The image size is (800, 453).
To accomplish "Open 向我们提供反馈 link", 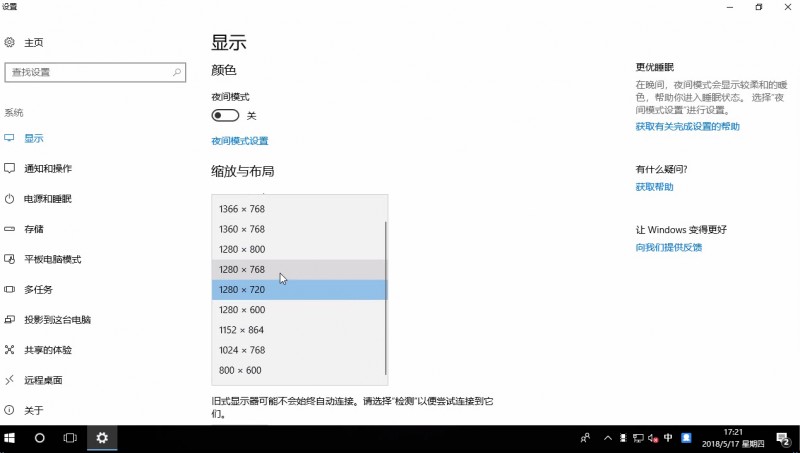I will click(x=668, y=247).
